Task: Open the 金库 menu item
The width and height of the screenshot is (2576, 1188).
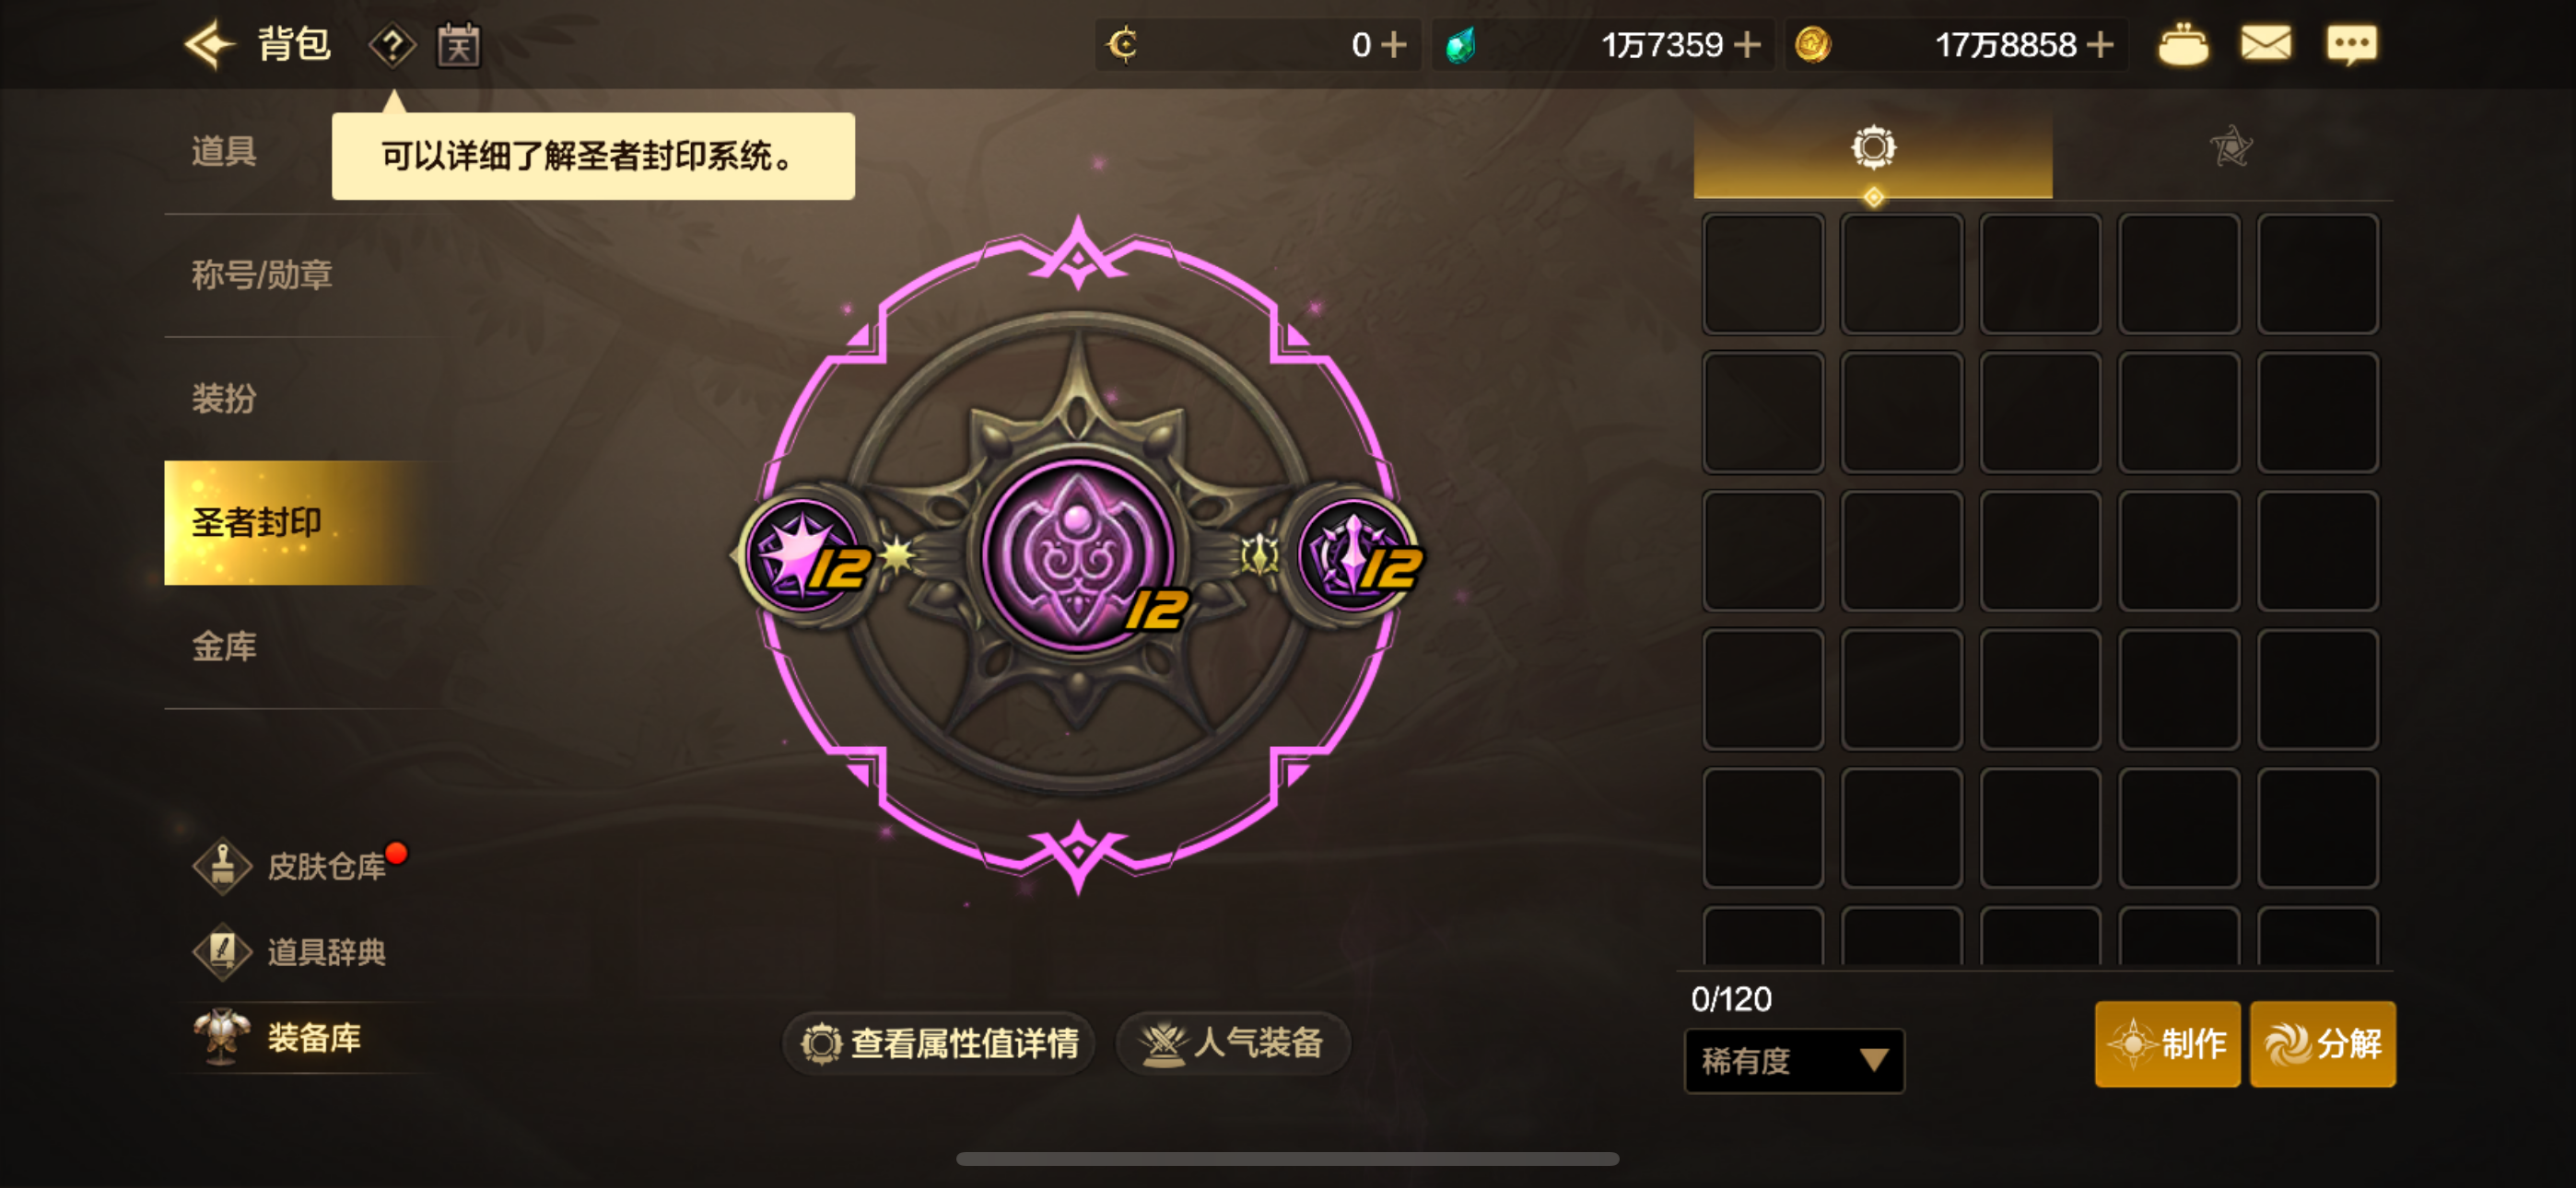Action: click(225, 646)
